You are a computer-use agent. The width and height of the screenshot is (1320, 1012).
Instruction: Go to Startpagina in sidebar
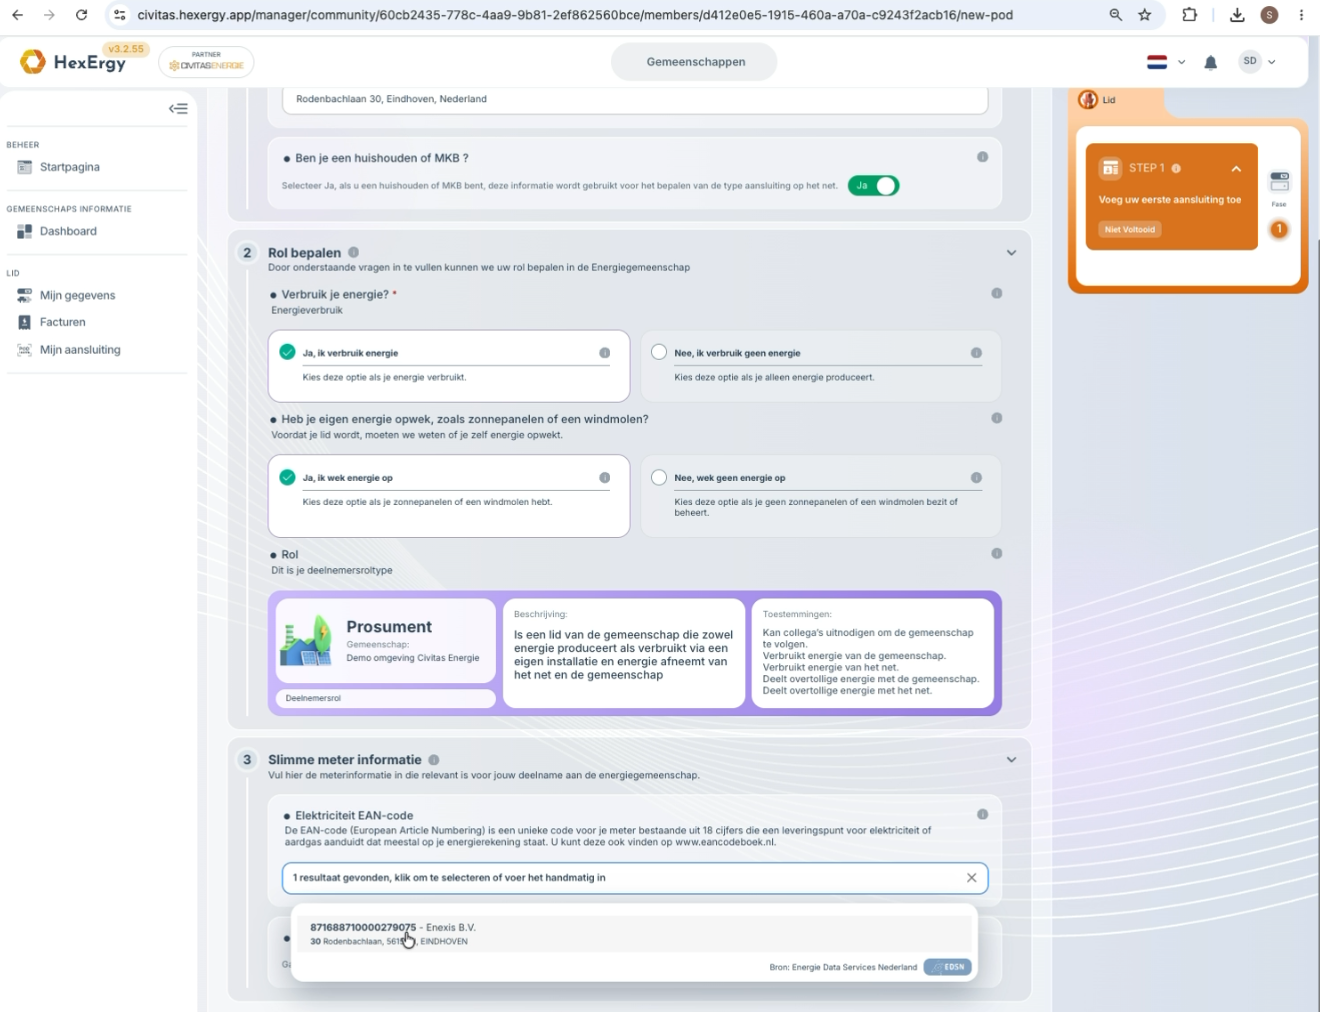(70, 167)
